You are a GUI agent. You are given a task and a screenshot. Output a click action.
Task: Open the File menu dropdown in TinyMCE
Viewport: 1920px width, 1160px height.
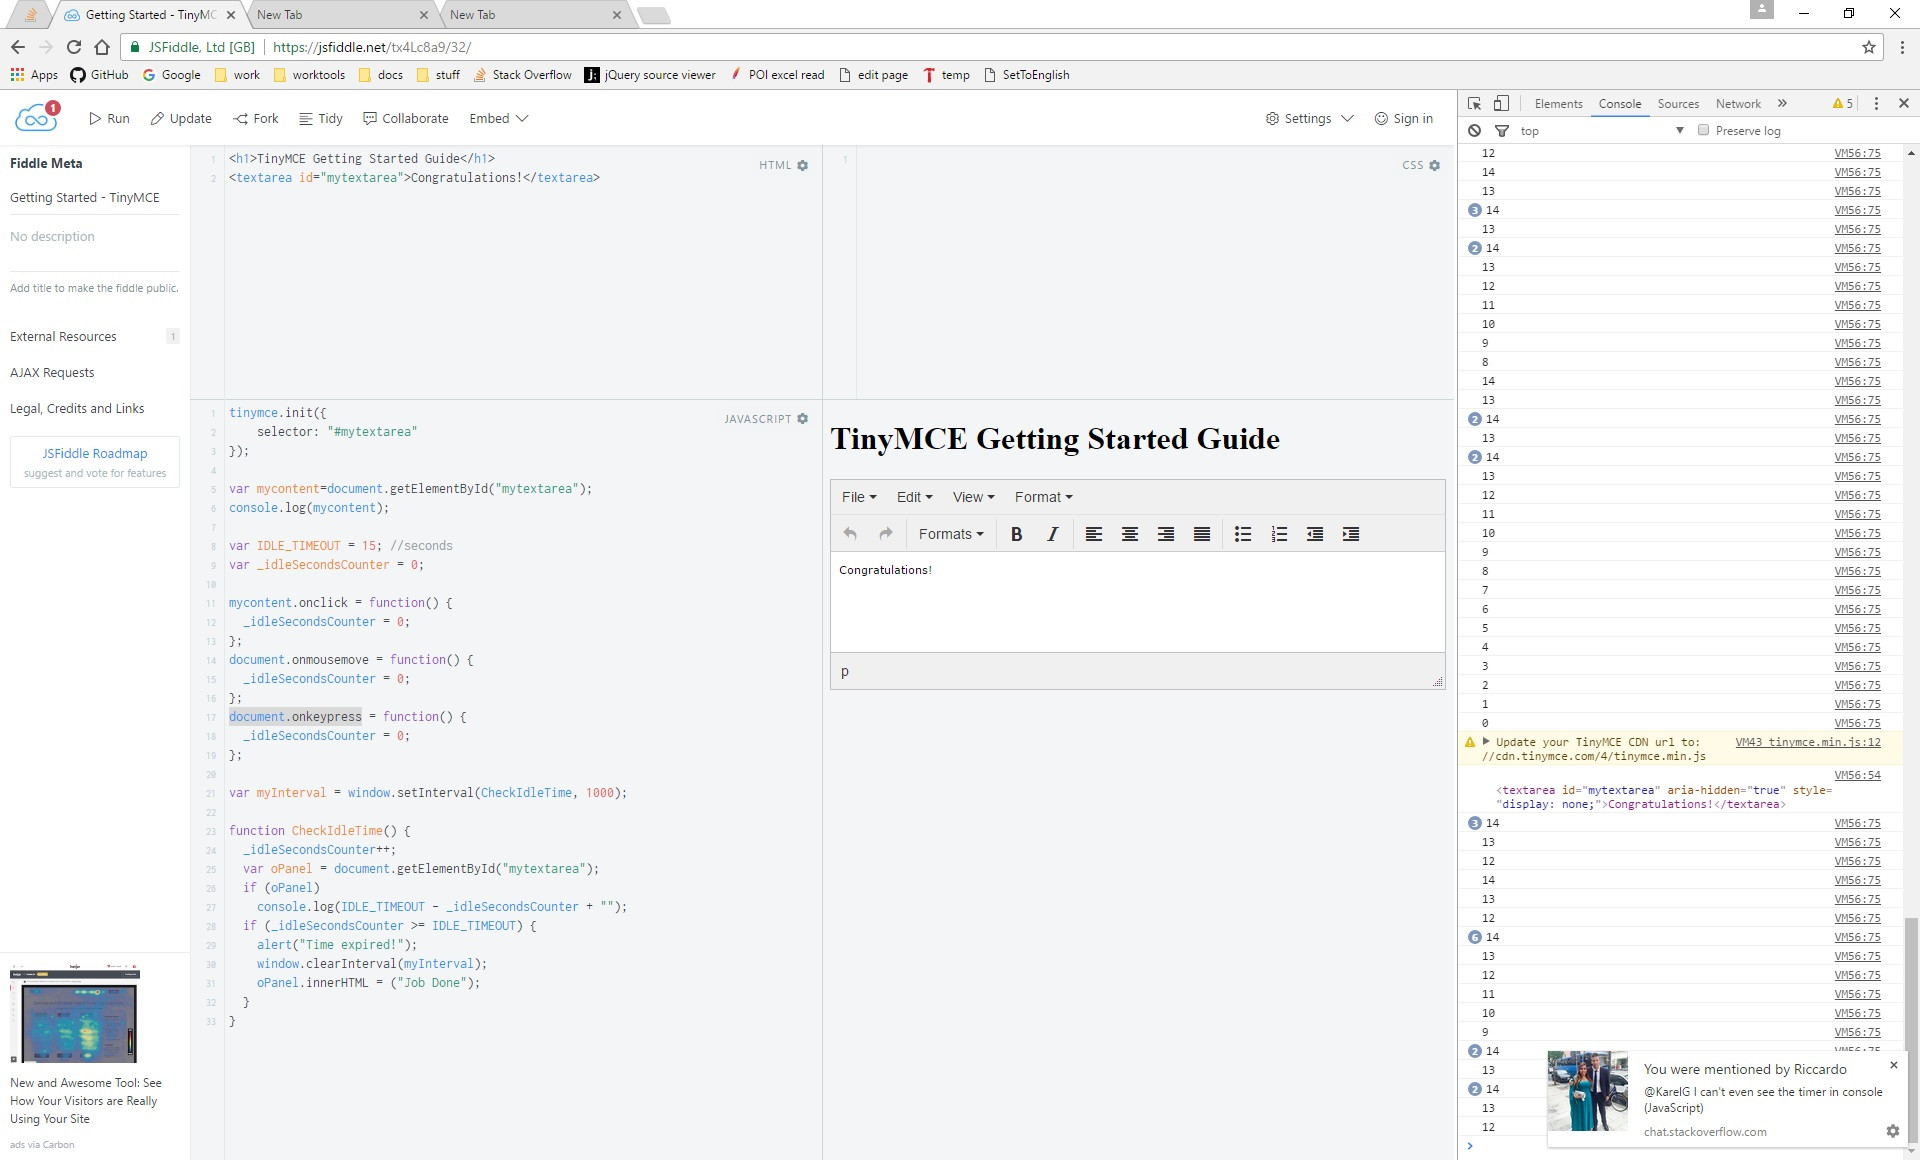point(859,497)
